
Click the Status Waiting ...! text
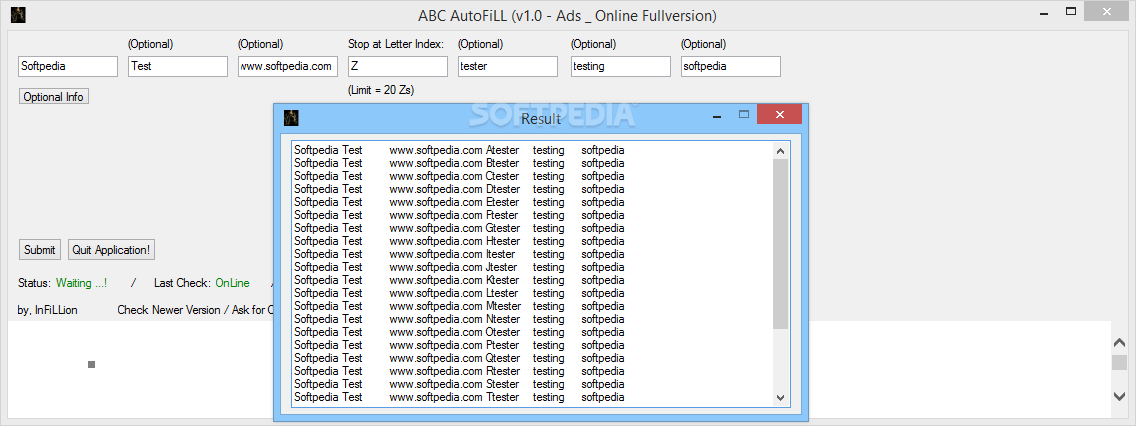pyautogui.click(x=81, y=283)
